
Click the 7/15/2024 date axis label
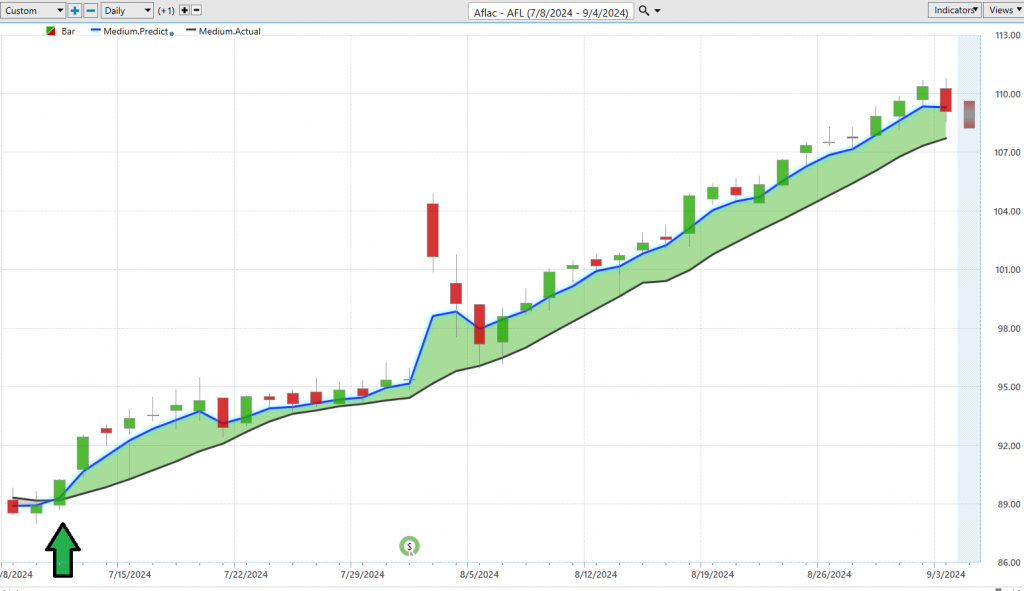point(129,575)
